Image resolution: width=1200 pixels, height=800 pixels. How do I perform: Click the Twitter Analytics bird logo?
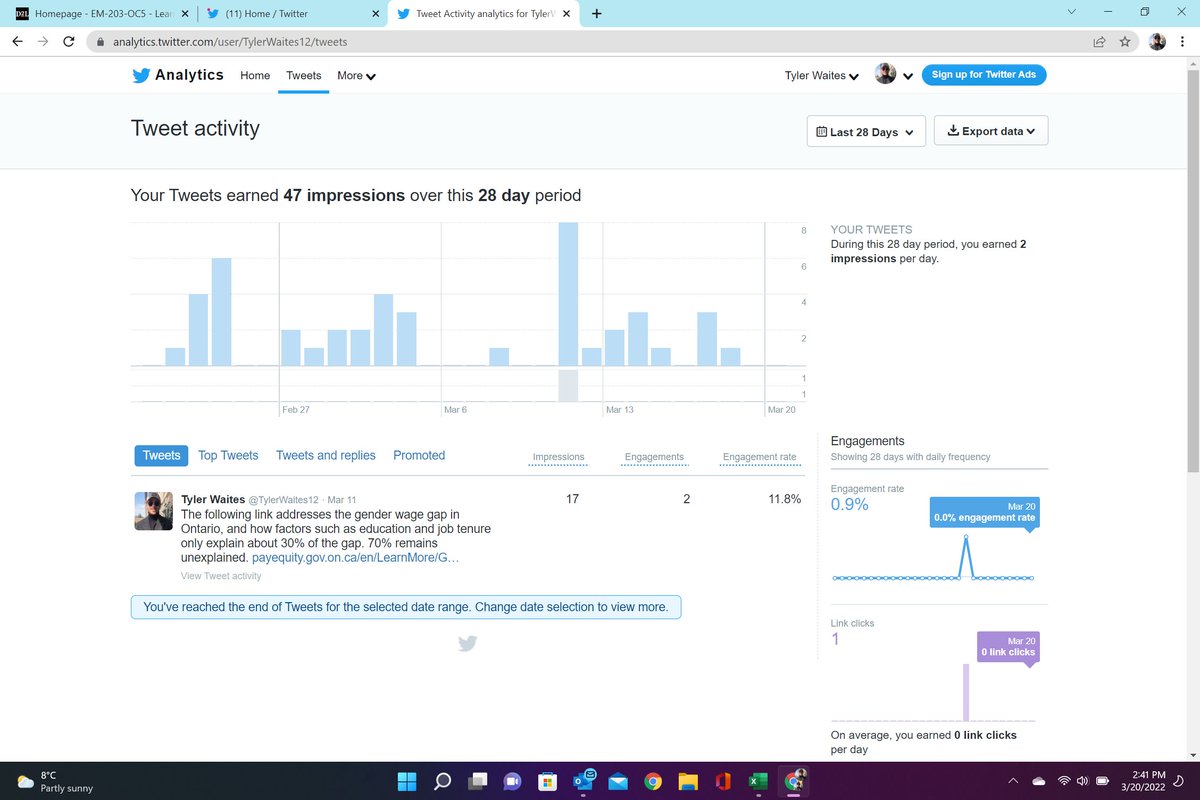(x=141, y=75)
